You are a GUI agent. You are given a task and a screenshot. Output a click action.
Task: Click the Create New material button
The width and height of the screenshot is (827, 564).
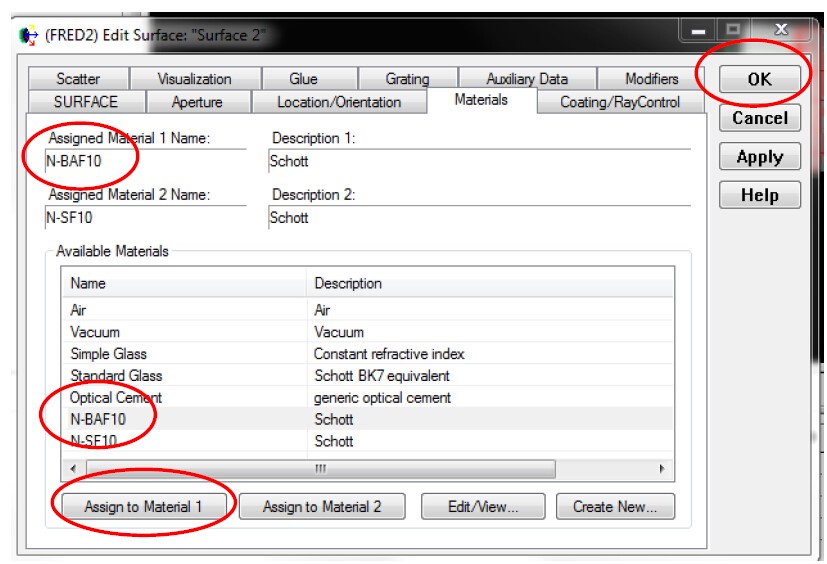(615, 506)
